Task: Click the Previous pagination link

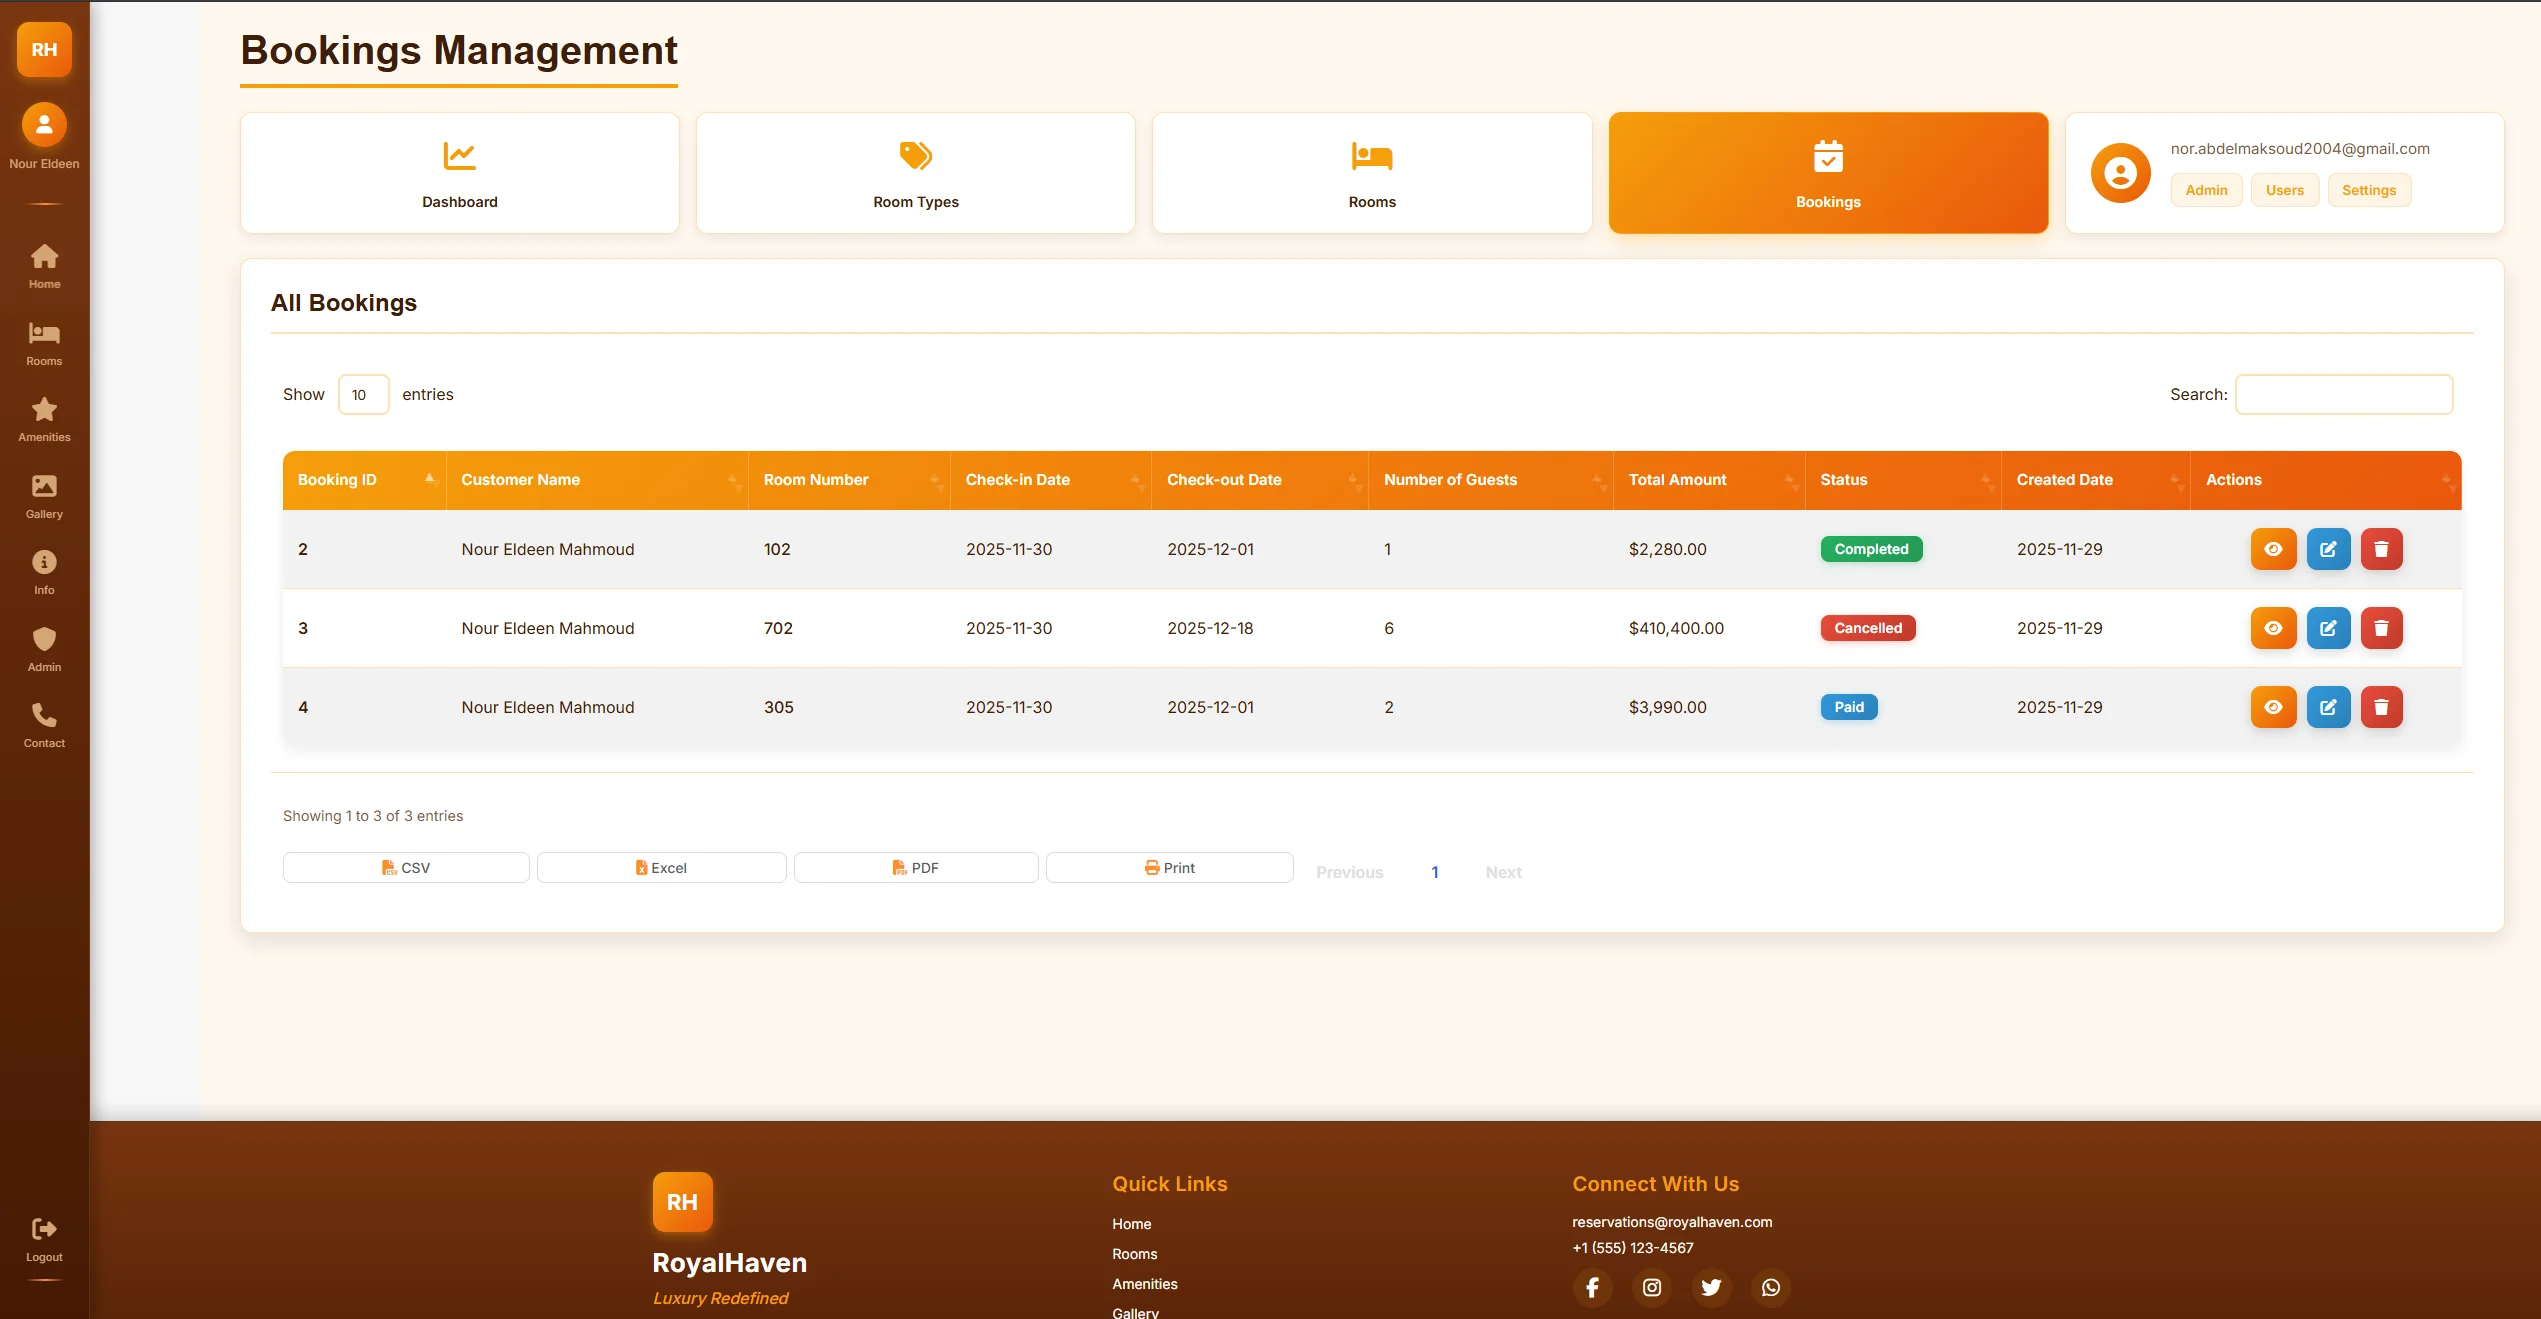Action: [1349, 872]
